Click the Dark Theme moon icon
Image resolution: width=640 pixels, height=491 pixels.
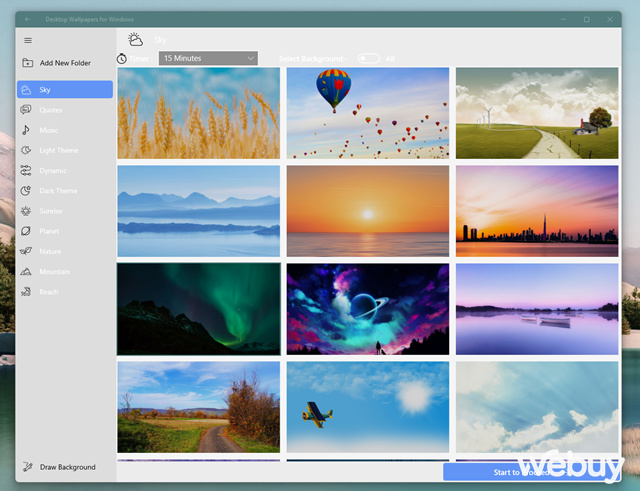(26, 191)
